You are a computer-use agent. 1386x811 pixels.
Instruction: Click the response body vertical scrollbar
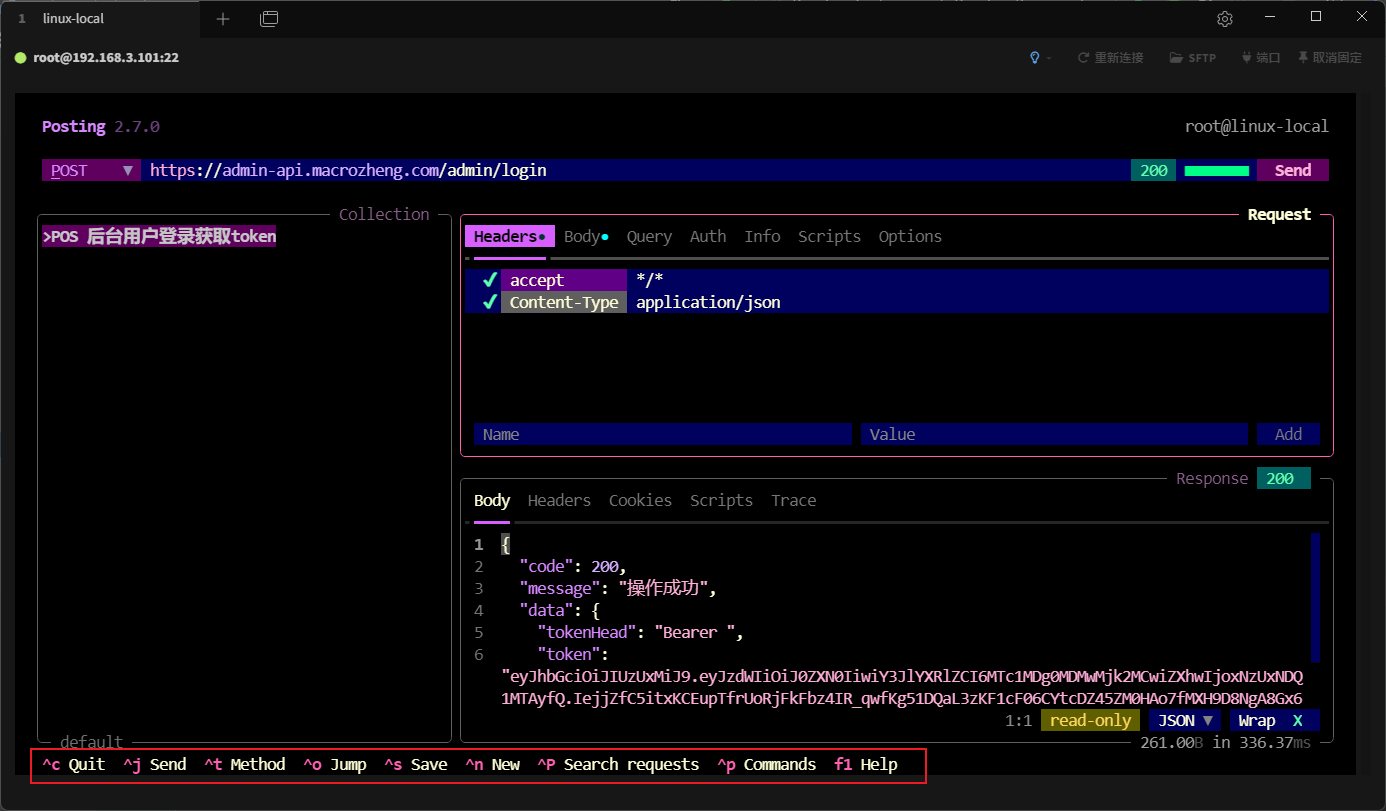(1315, 597)
